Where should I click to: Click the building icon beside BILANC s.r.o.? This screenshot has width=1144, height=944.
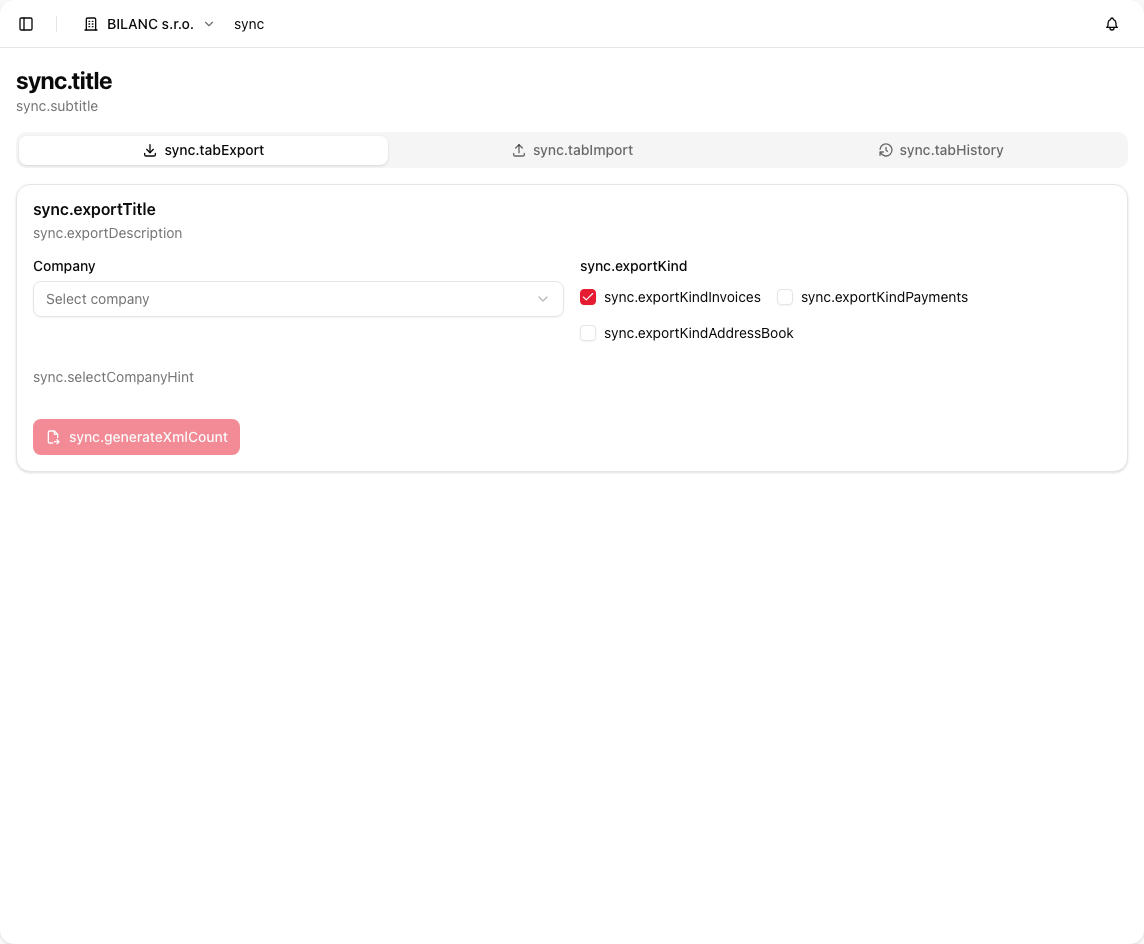[90, 24]
